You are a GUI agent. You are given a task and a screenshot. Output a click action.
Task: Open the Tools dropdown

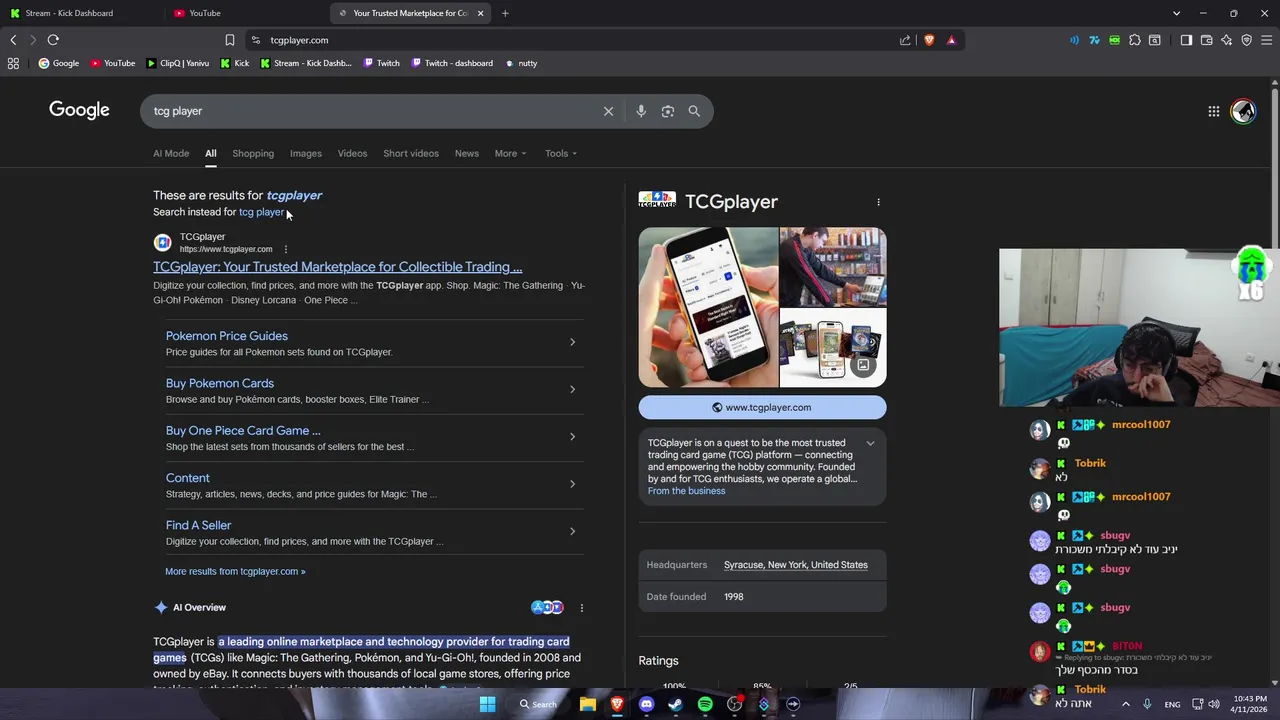[x=561, y=153]
